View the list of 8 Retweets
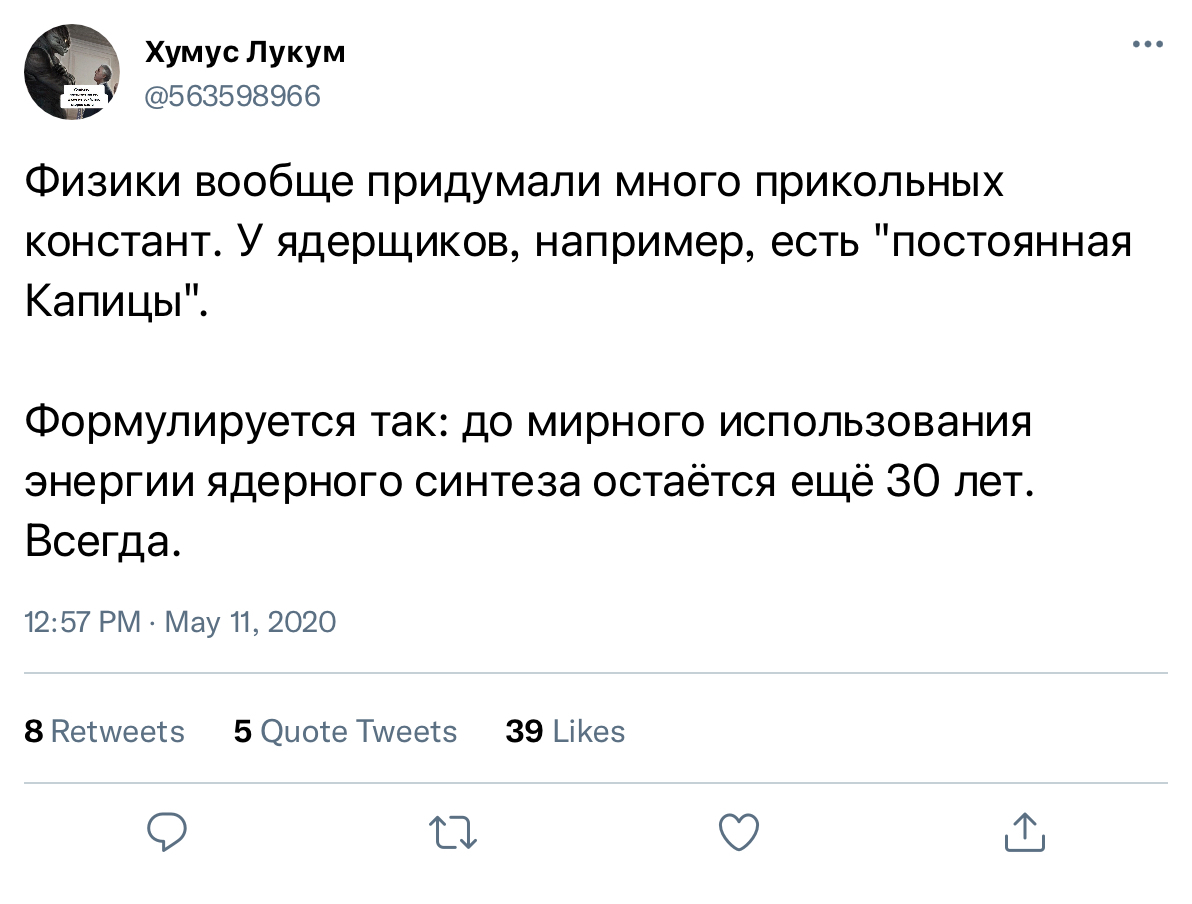This screenshot has height=904, width=1192. click(x=104, y=732)
